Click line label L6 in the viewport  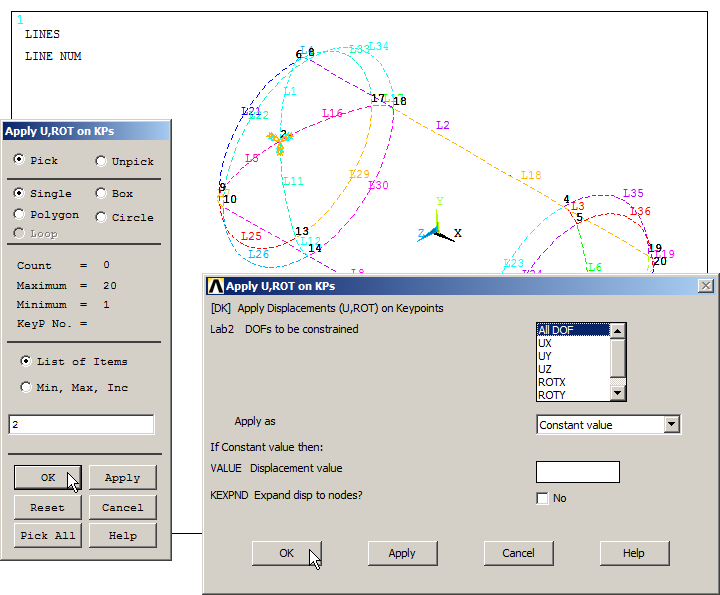coord(595,267)
